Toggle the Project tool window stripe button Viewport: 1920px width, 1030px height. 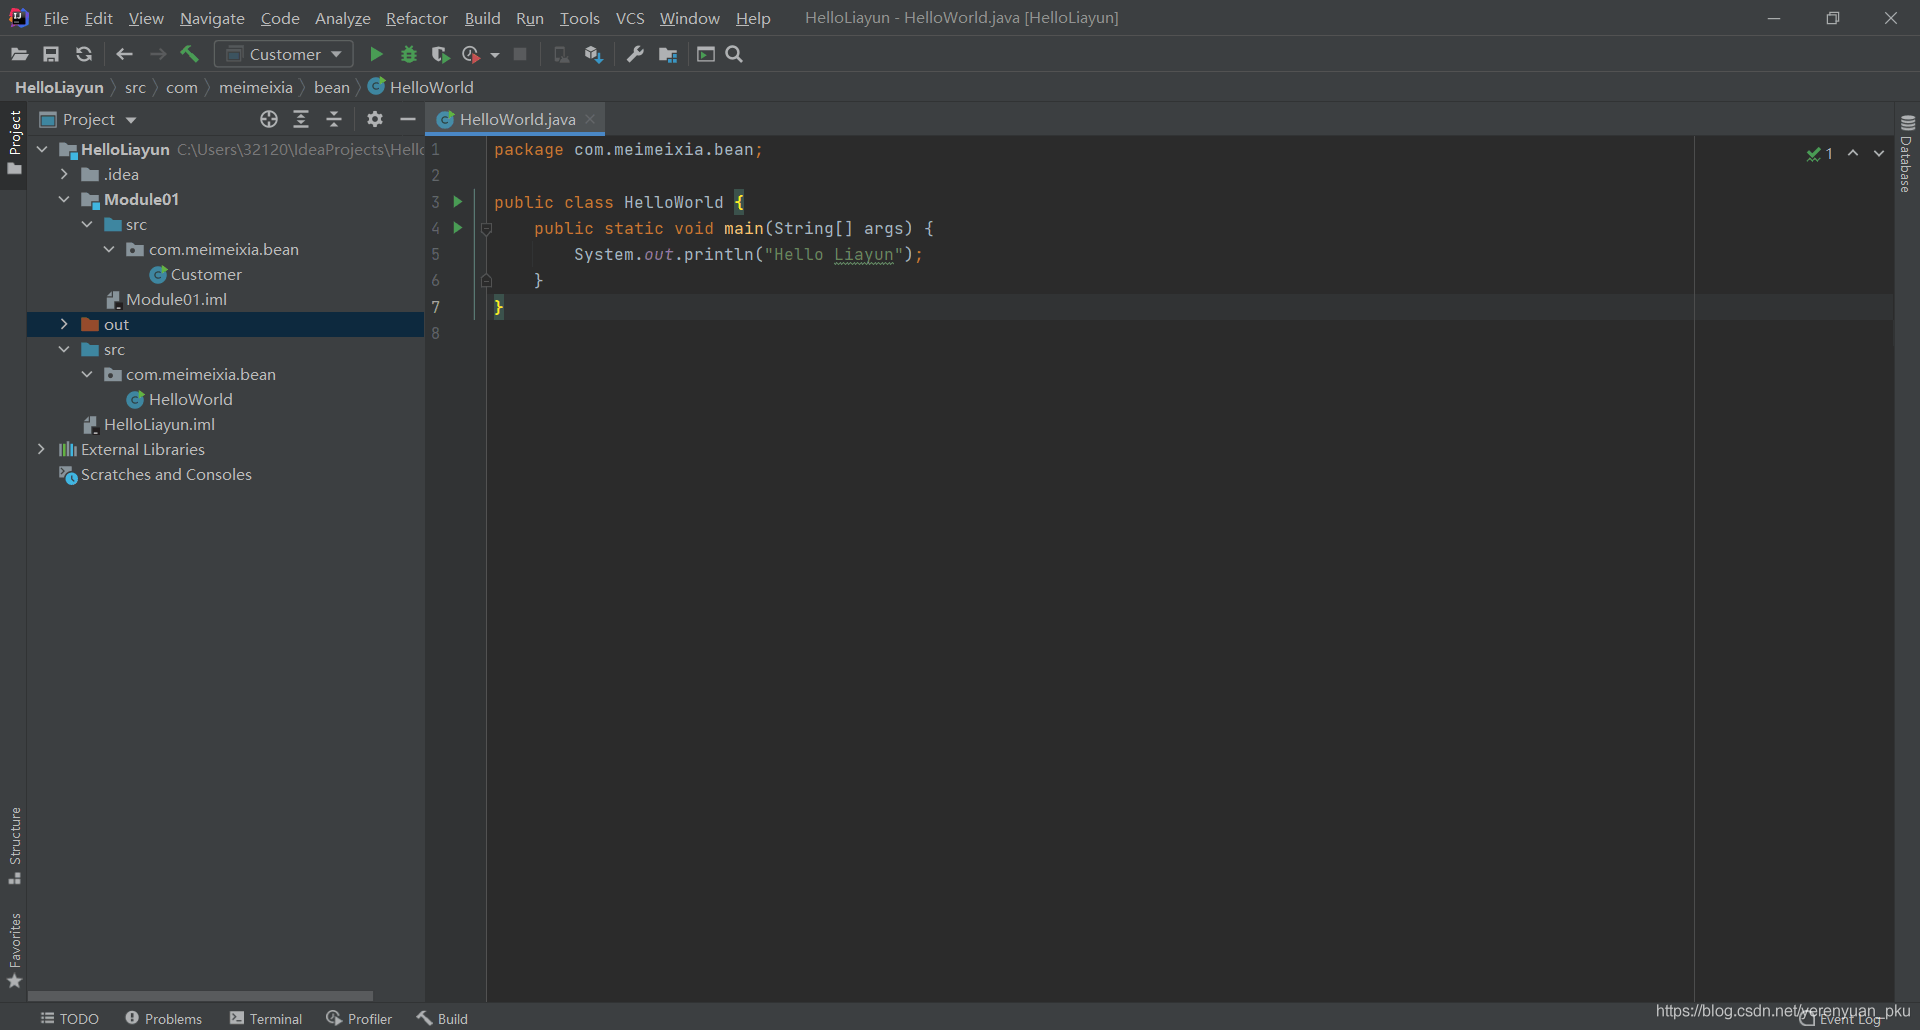pos(14,141)
